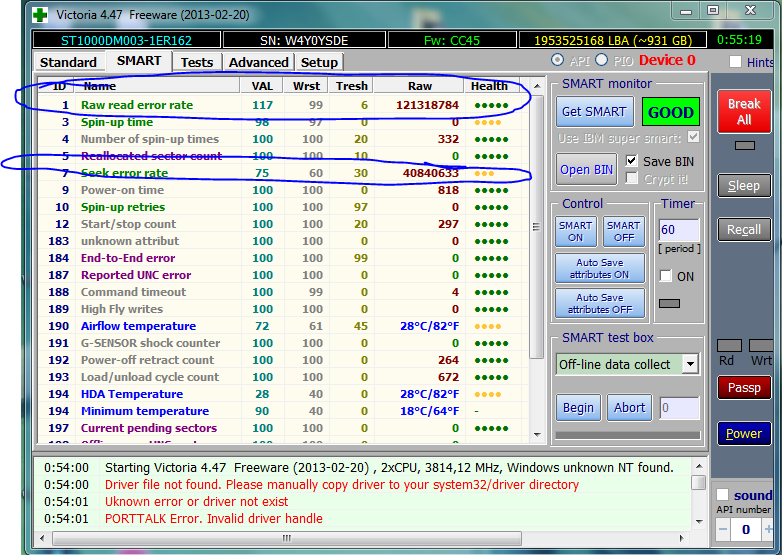Open the Off-line data collect dropdown

coord(689,364)
